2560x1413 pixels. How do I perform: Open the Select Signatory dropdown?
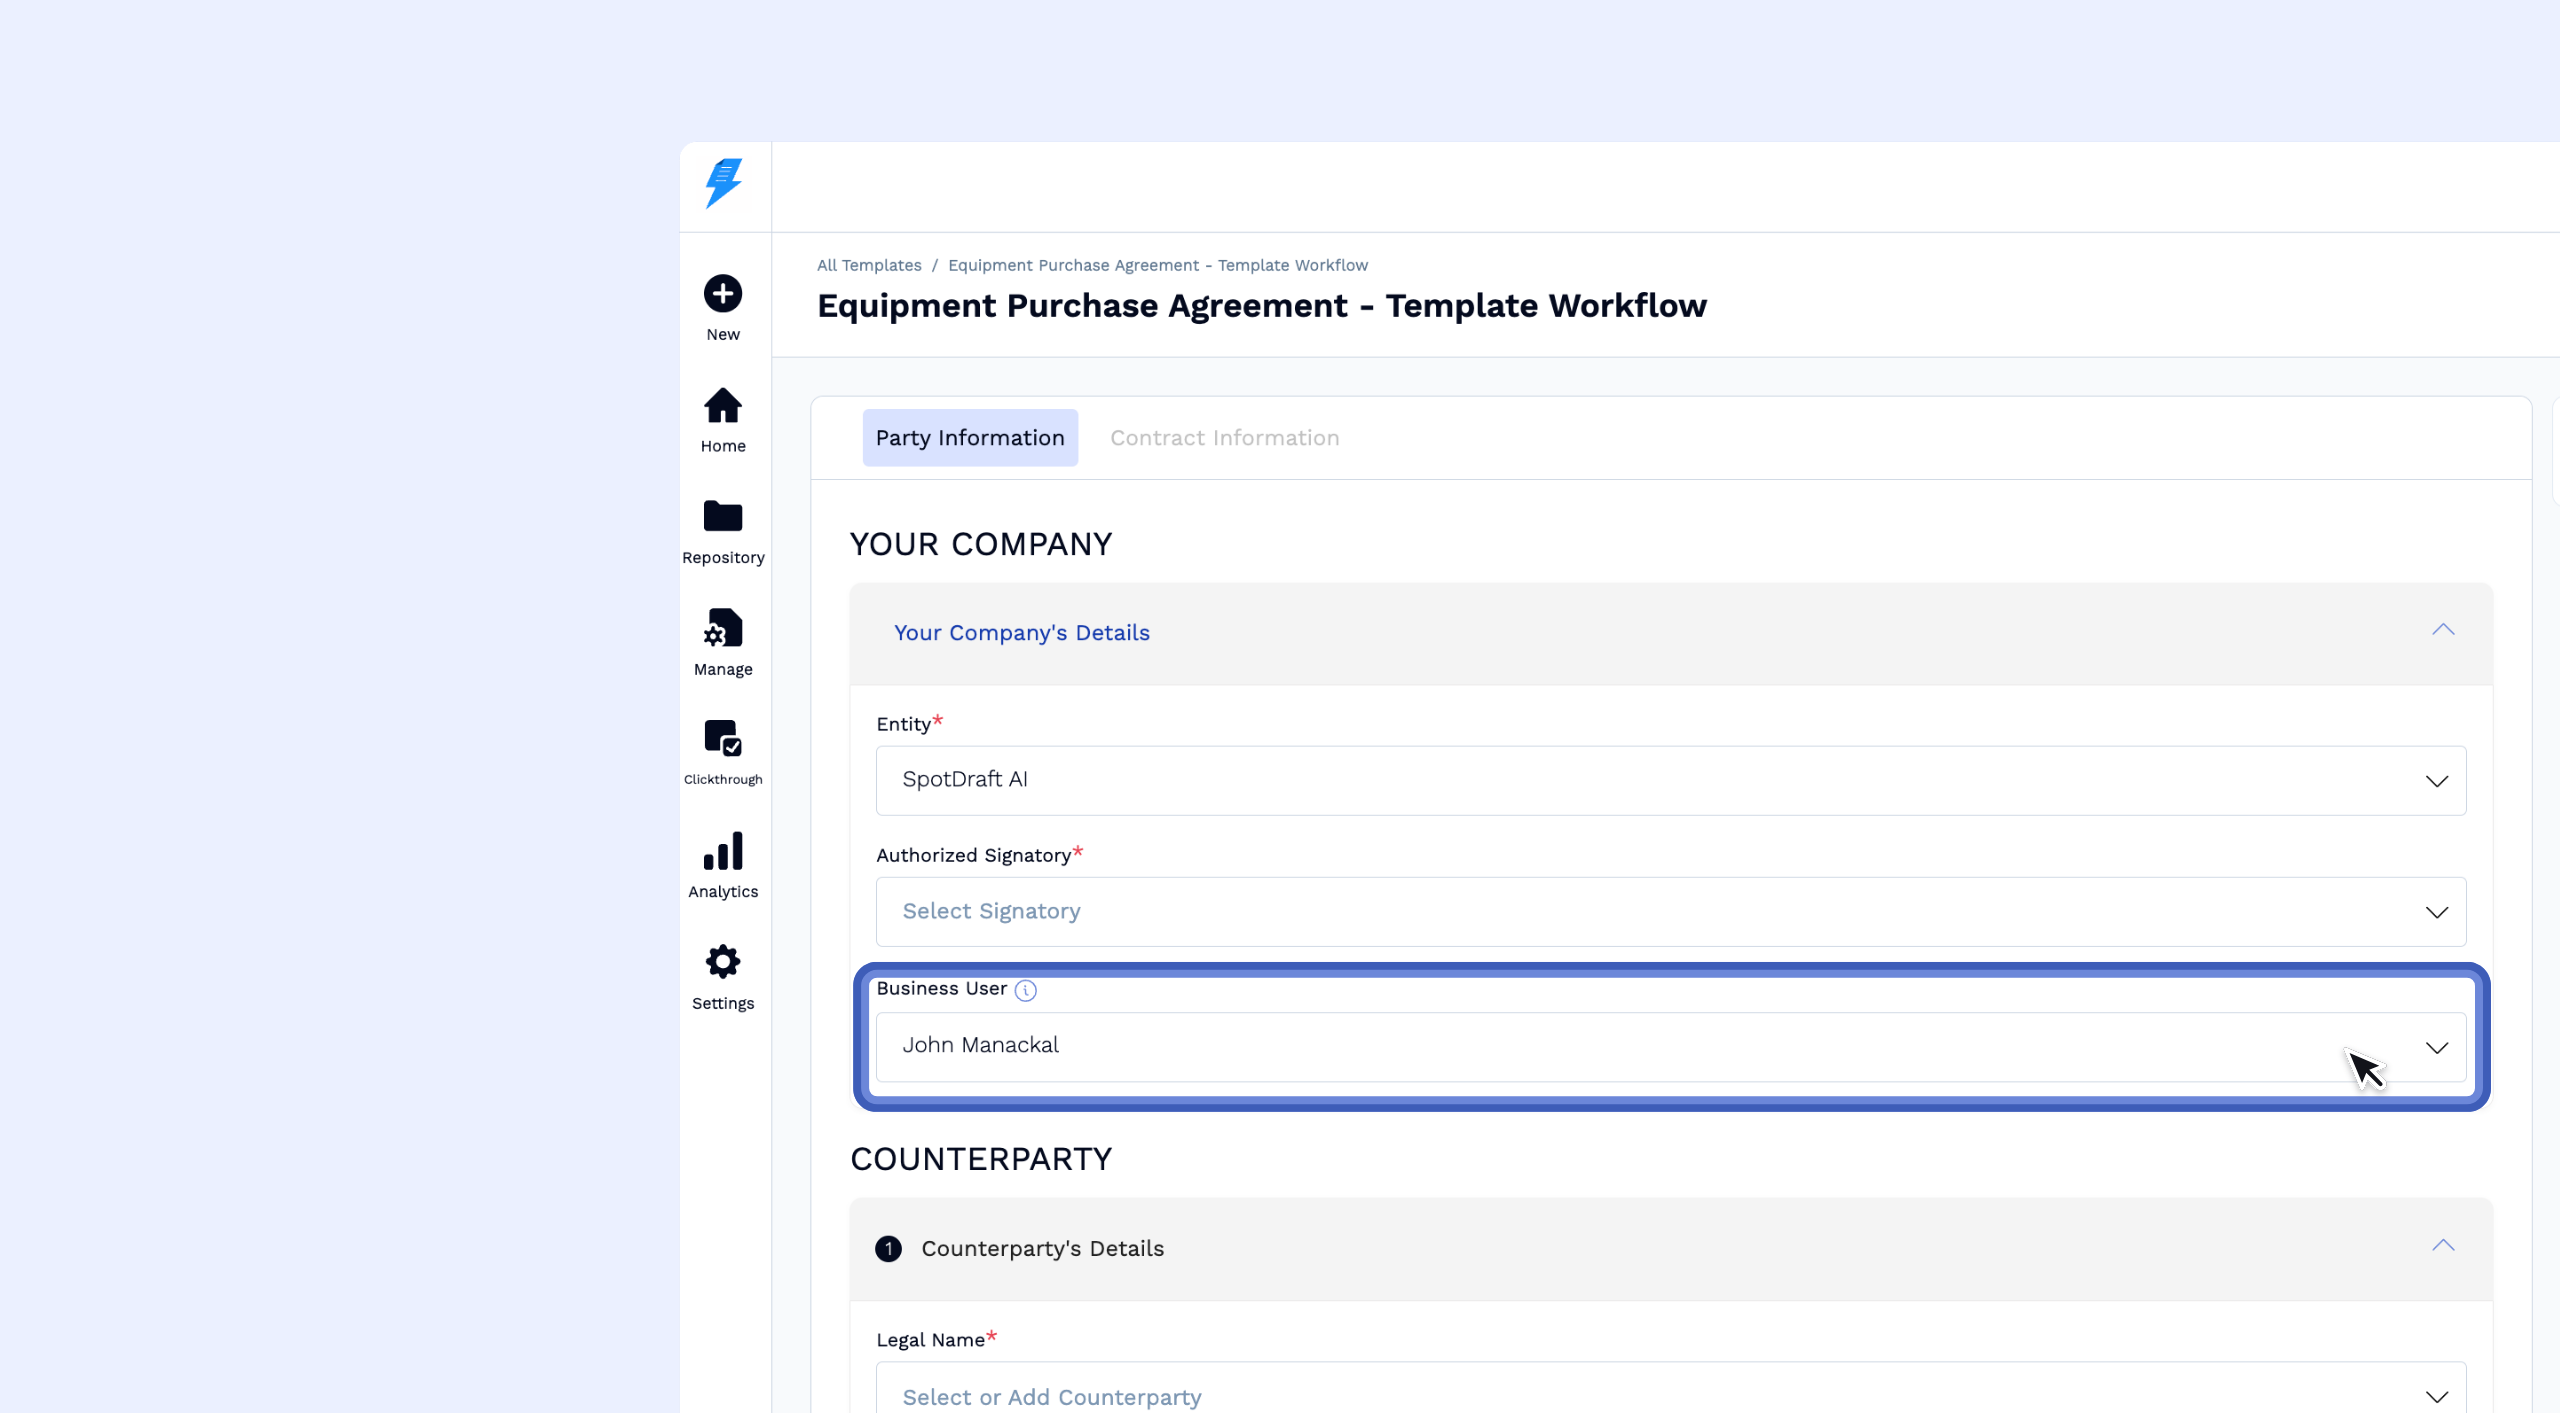coord(1670,912)
